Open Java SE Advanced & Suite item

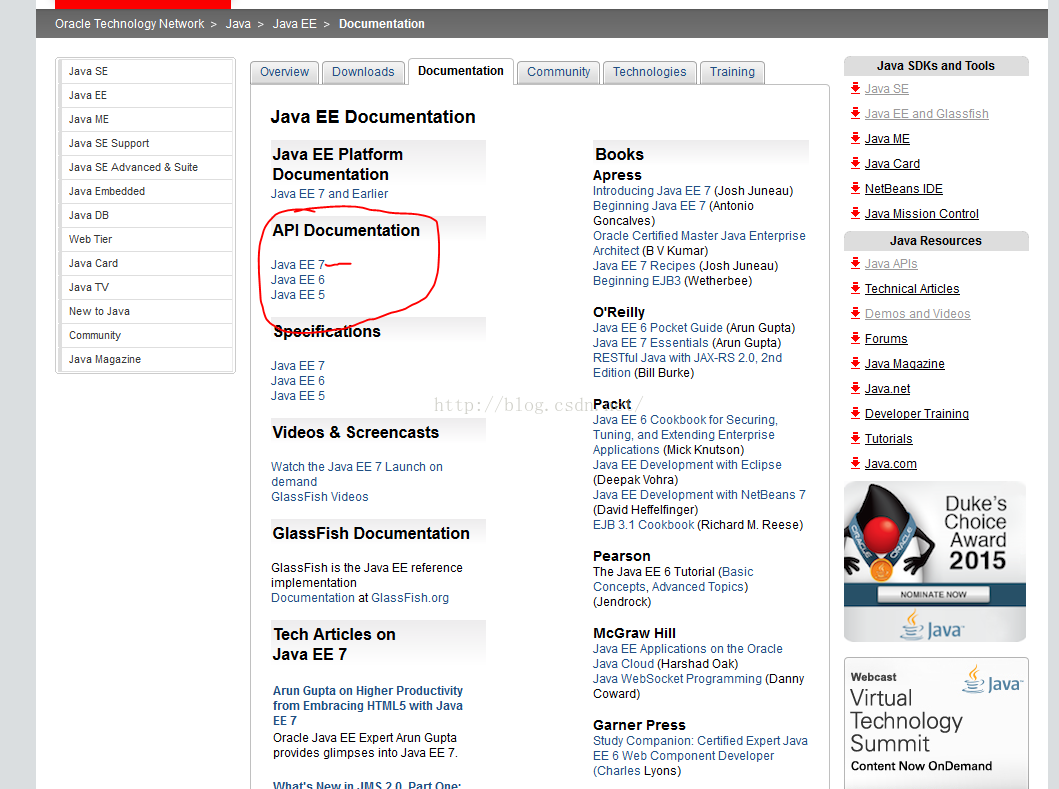(146, 167)
